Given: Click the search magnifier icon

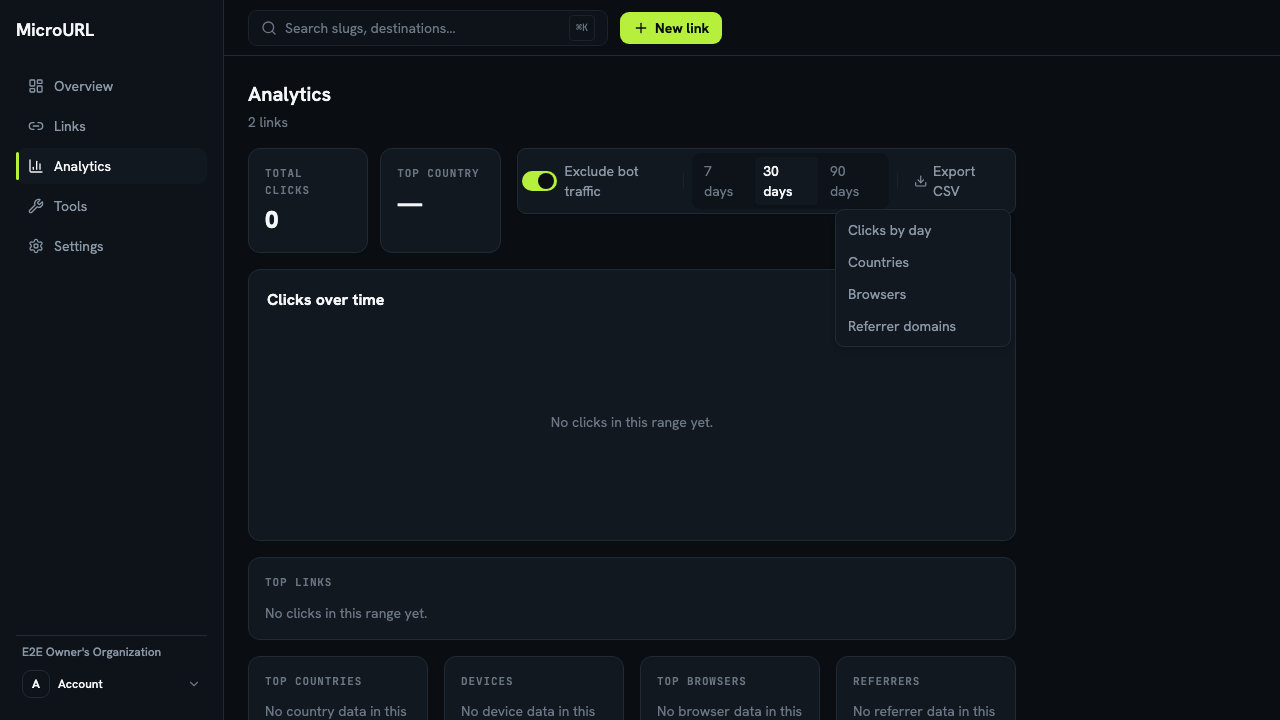Looking at the screenshot, I should click(269, 28).
